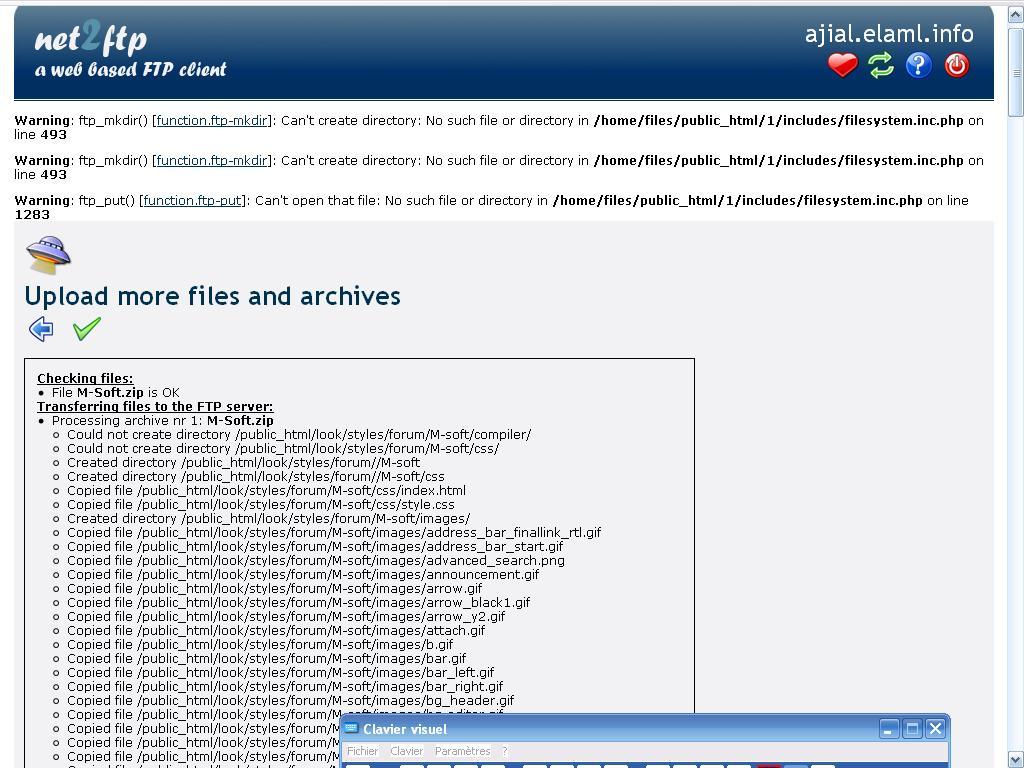Open the ? help menu

point(504,751)
